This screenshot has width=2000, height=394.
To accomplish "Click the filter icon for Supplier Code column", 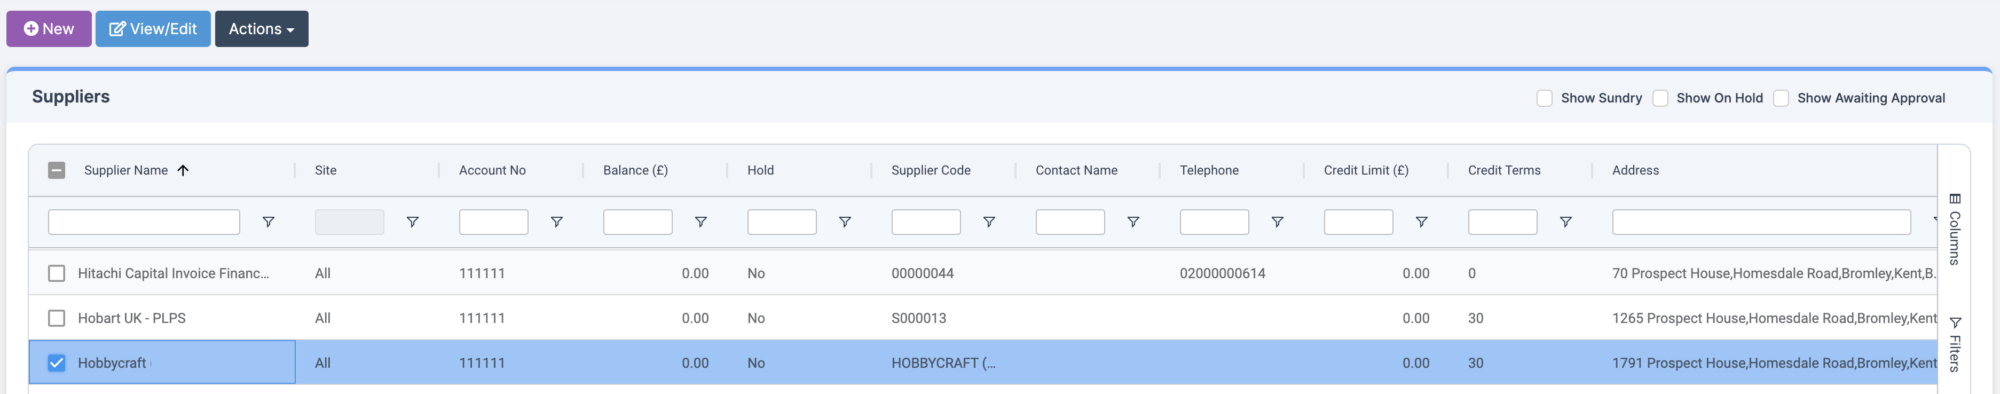I will point(988,222).
